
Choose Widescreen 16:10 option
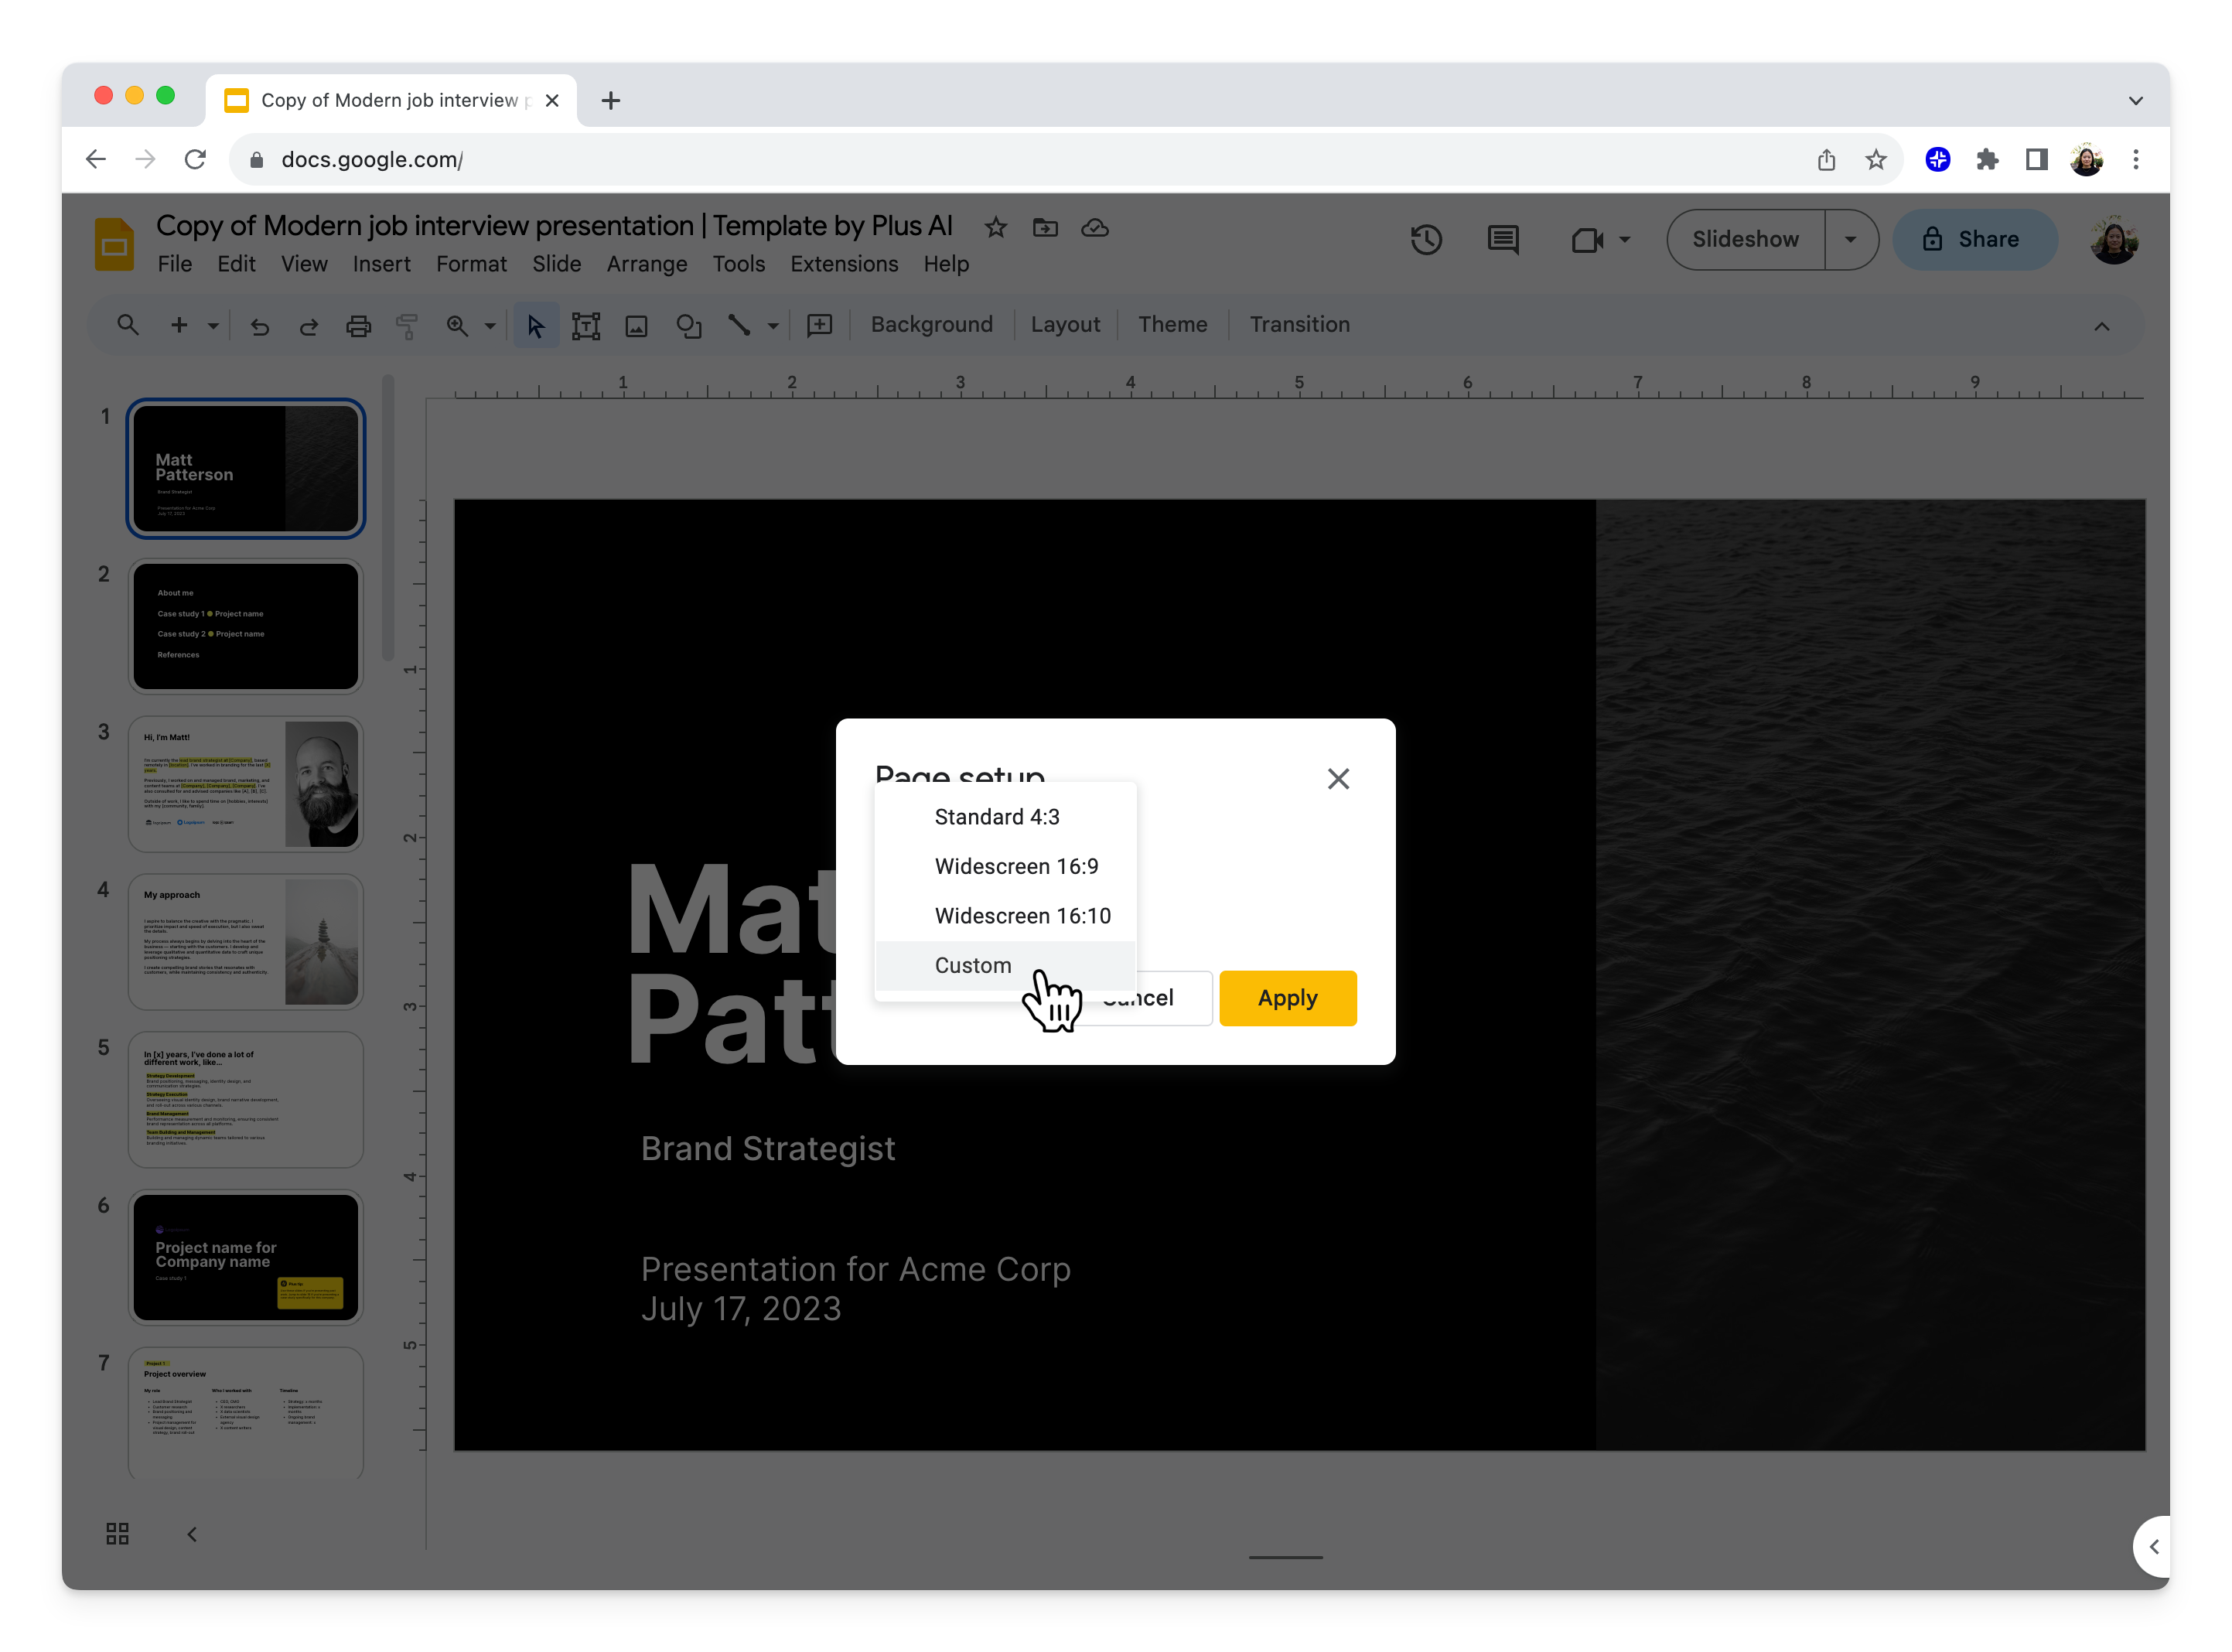click(1005, 916)
